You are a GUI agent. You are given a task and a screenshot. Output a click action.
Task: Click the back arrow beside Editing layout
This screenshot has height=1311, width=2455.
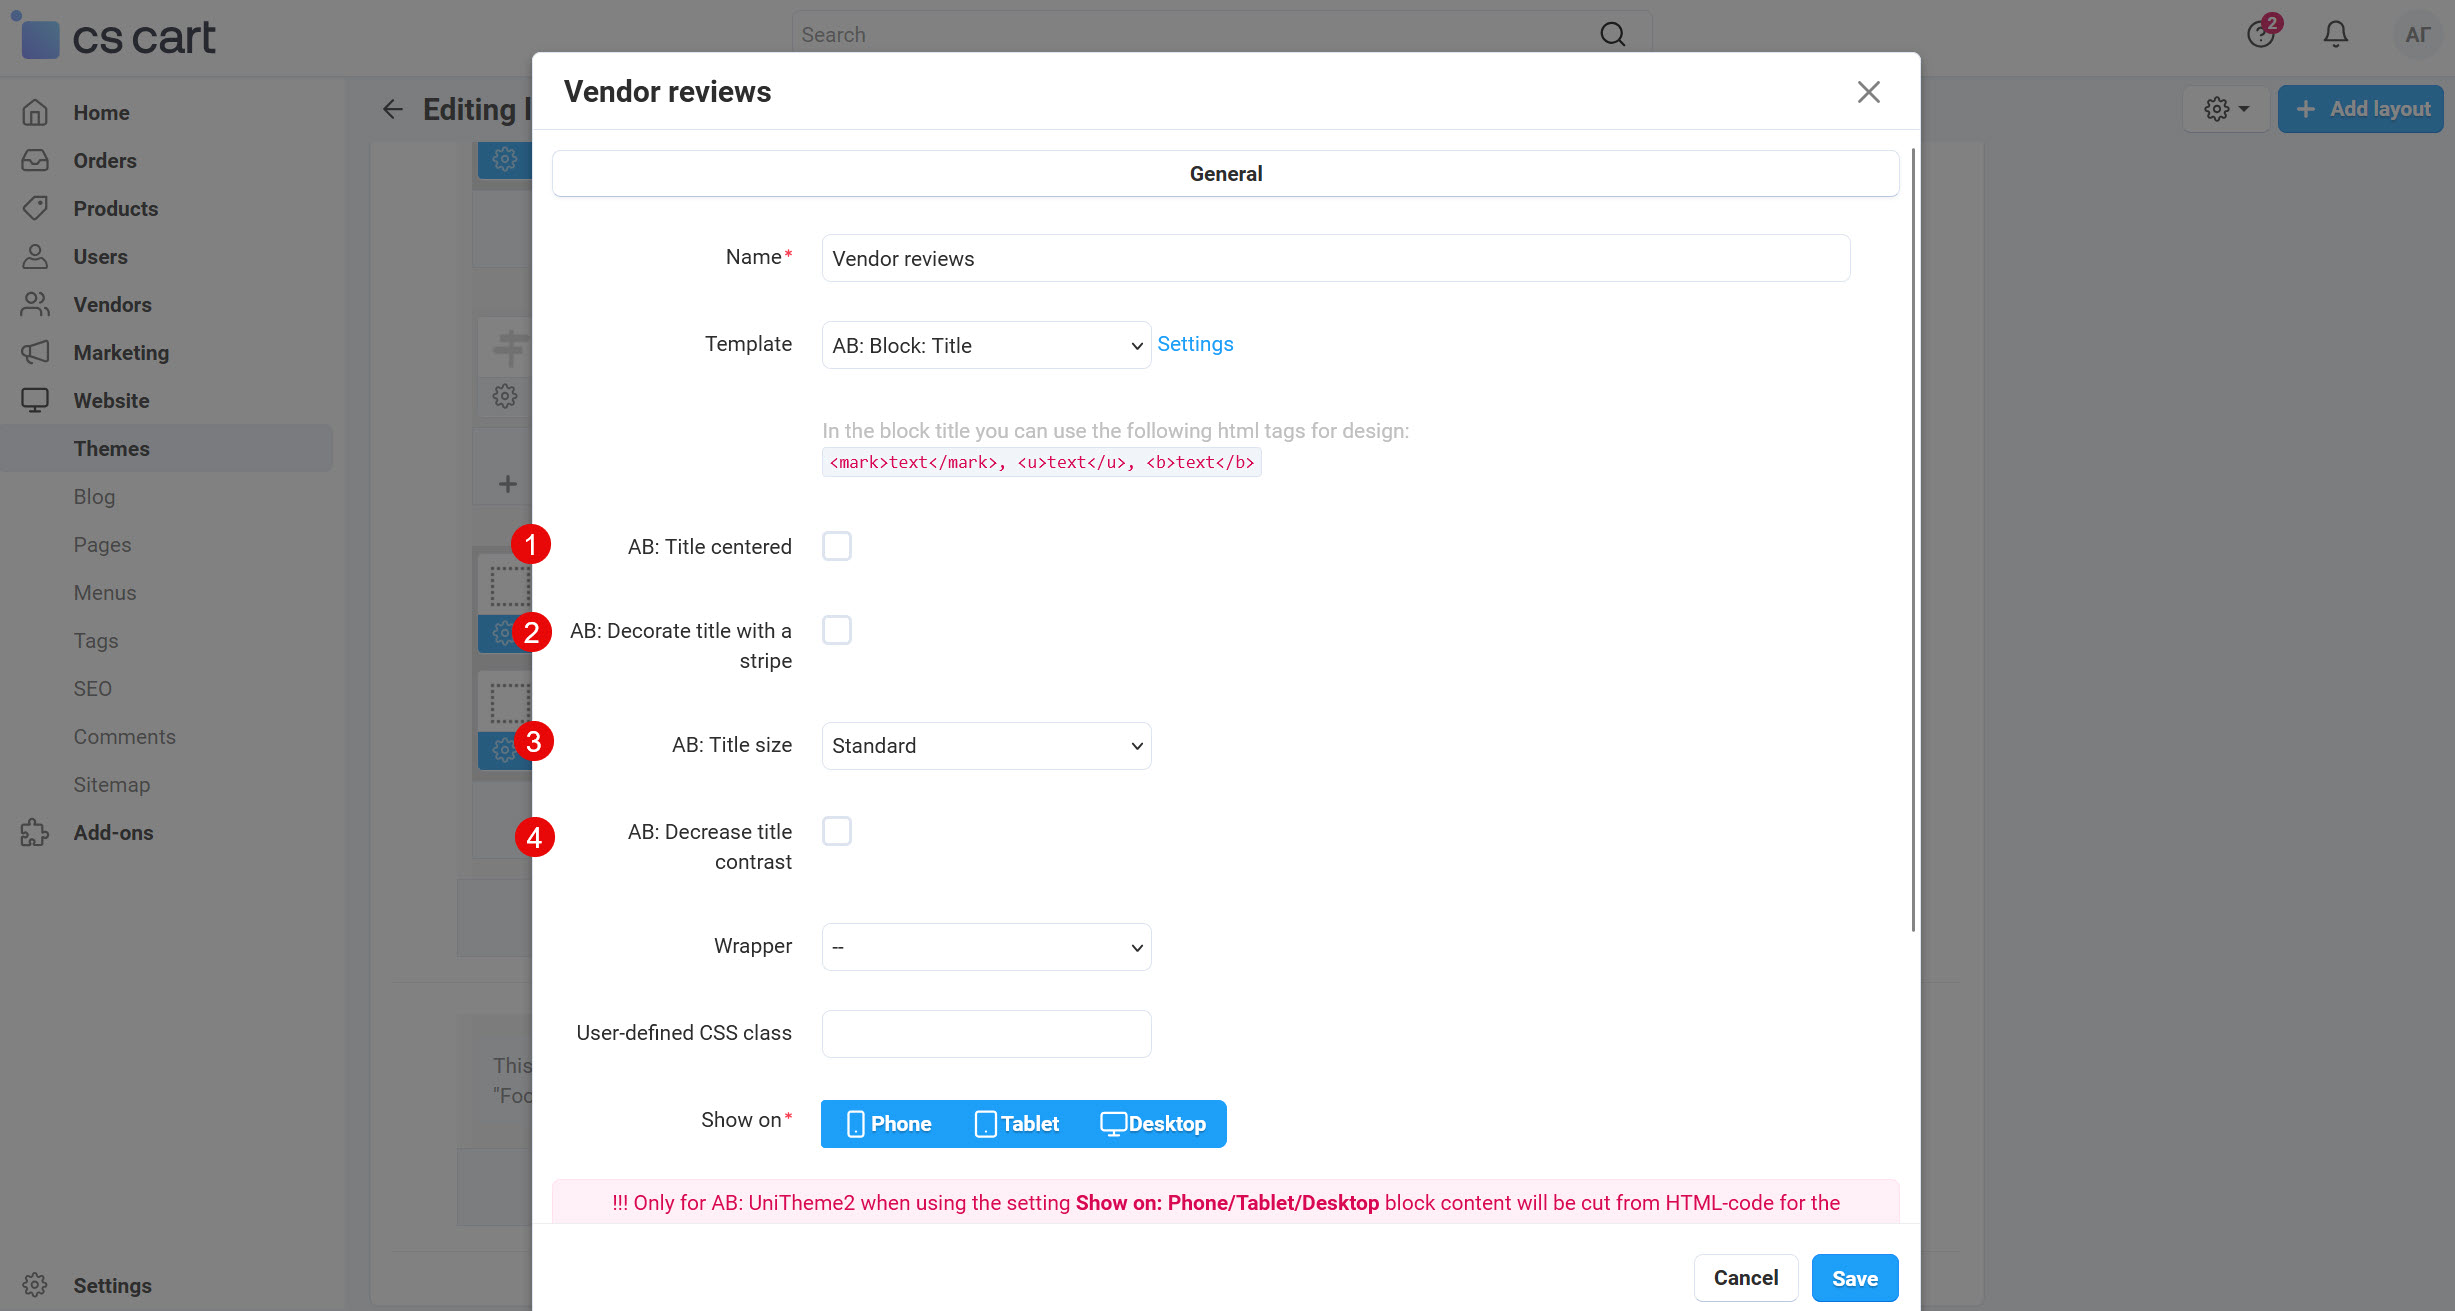(x=392, y=108)
